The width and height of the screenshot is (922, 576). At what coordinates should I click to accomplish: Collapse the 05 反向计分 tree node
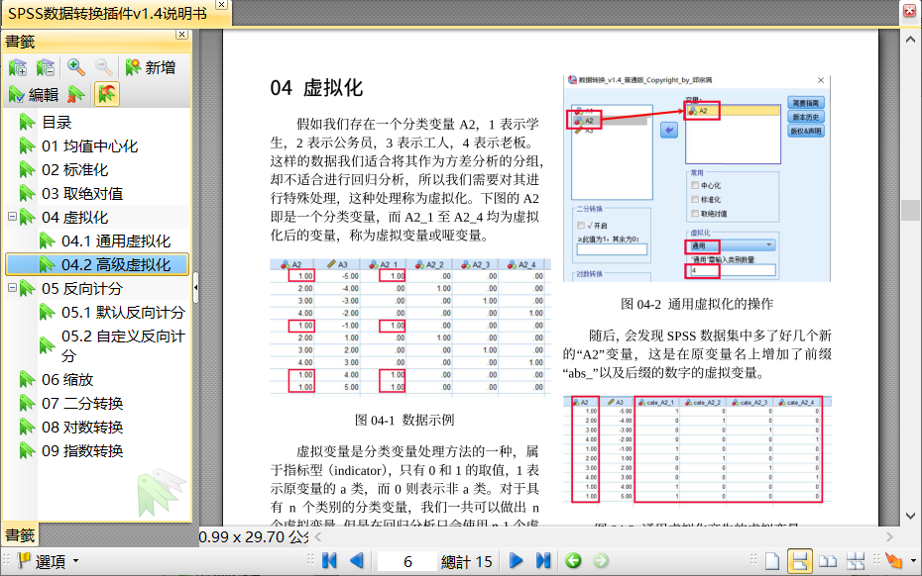tap(12, 288)
